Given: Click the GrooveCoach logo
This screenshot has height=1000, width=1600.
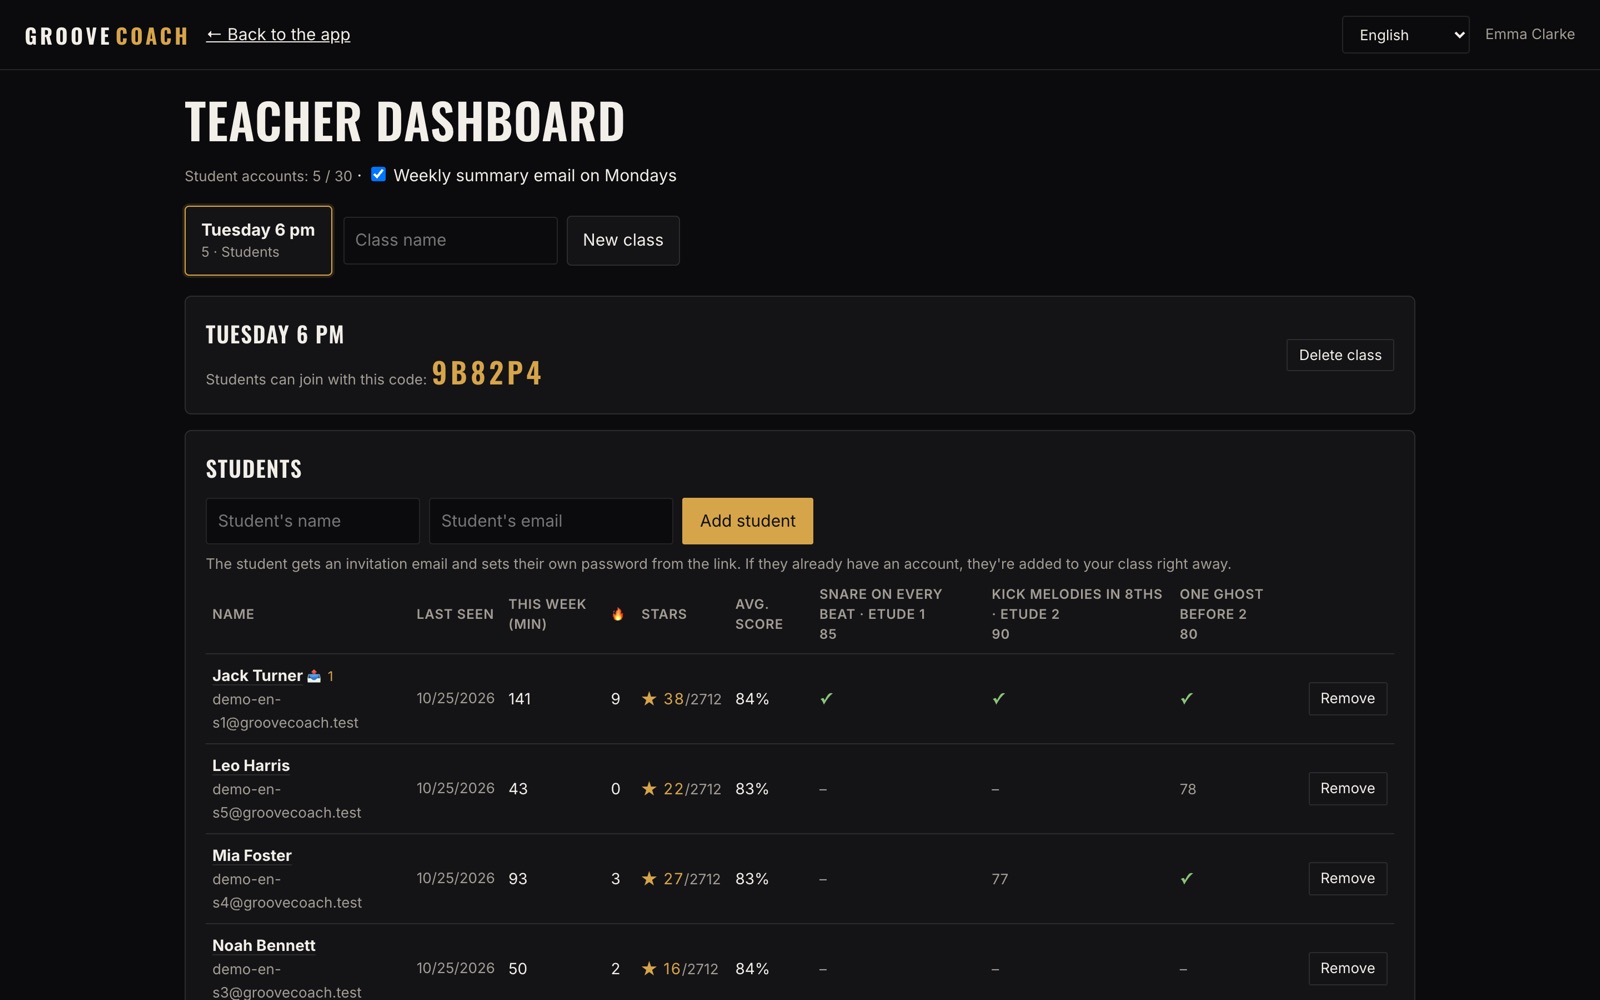Looking at the screenshot, I should (x=106, y=36).
